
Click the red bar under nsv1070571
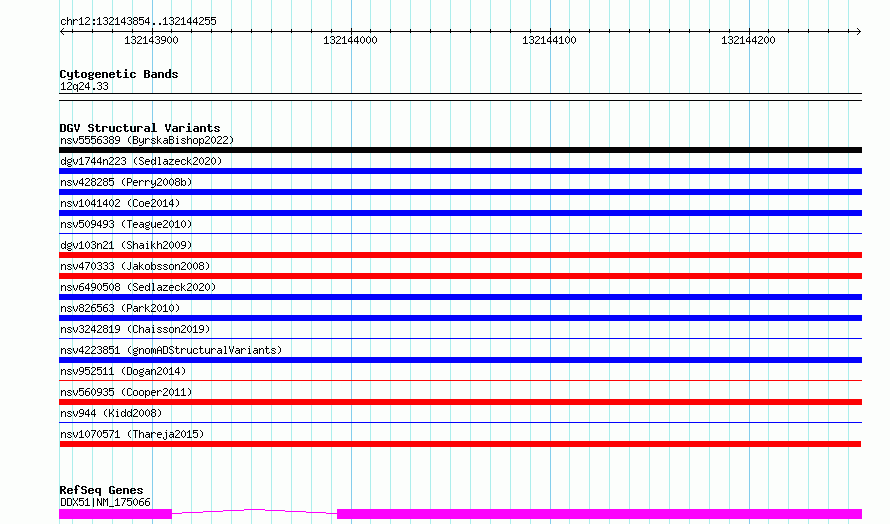coord(460,444)
